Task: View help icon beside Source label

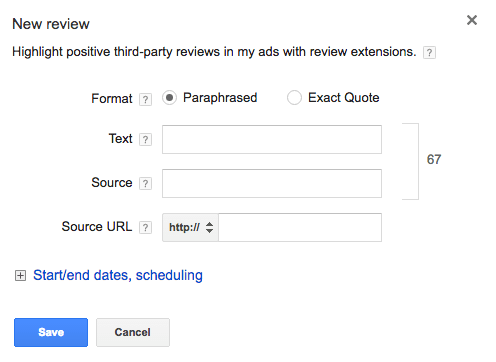Action: coord(145,183)
